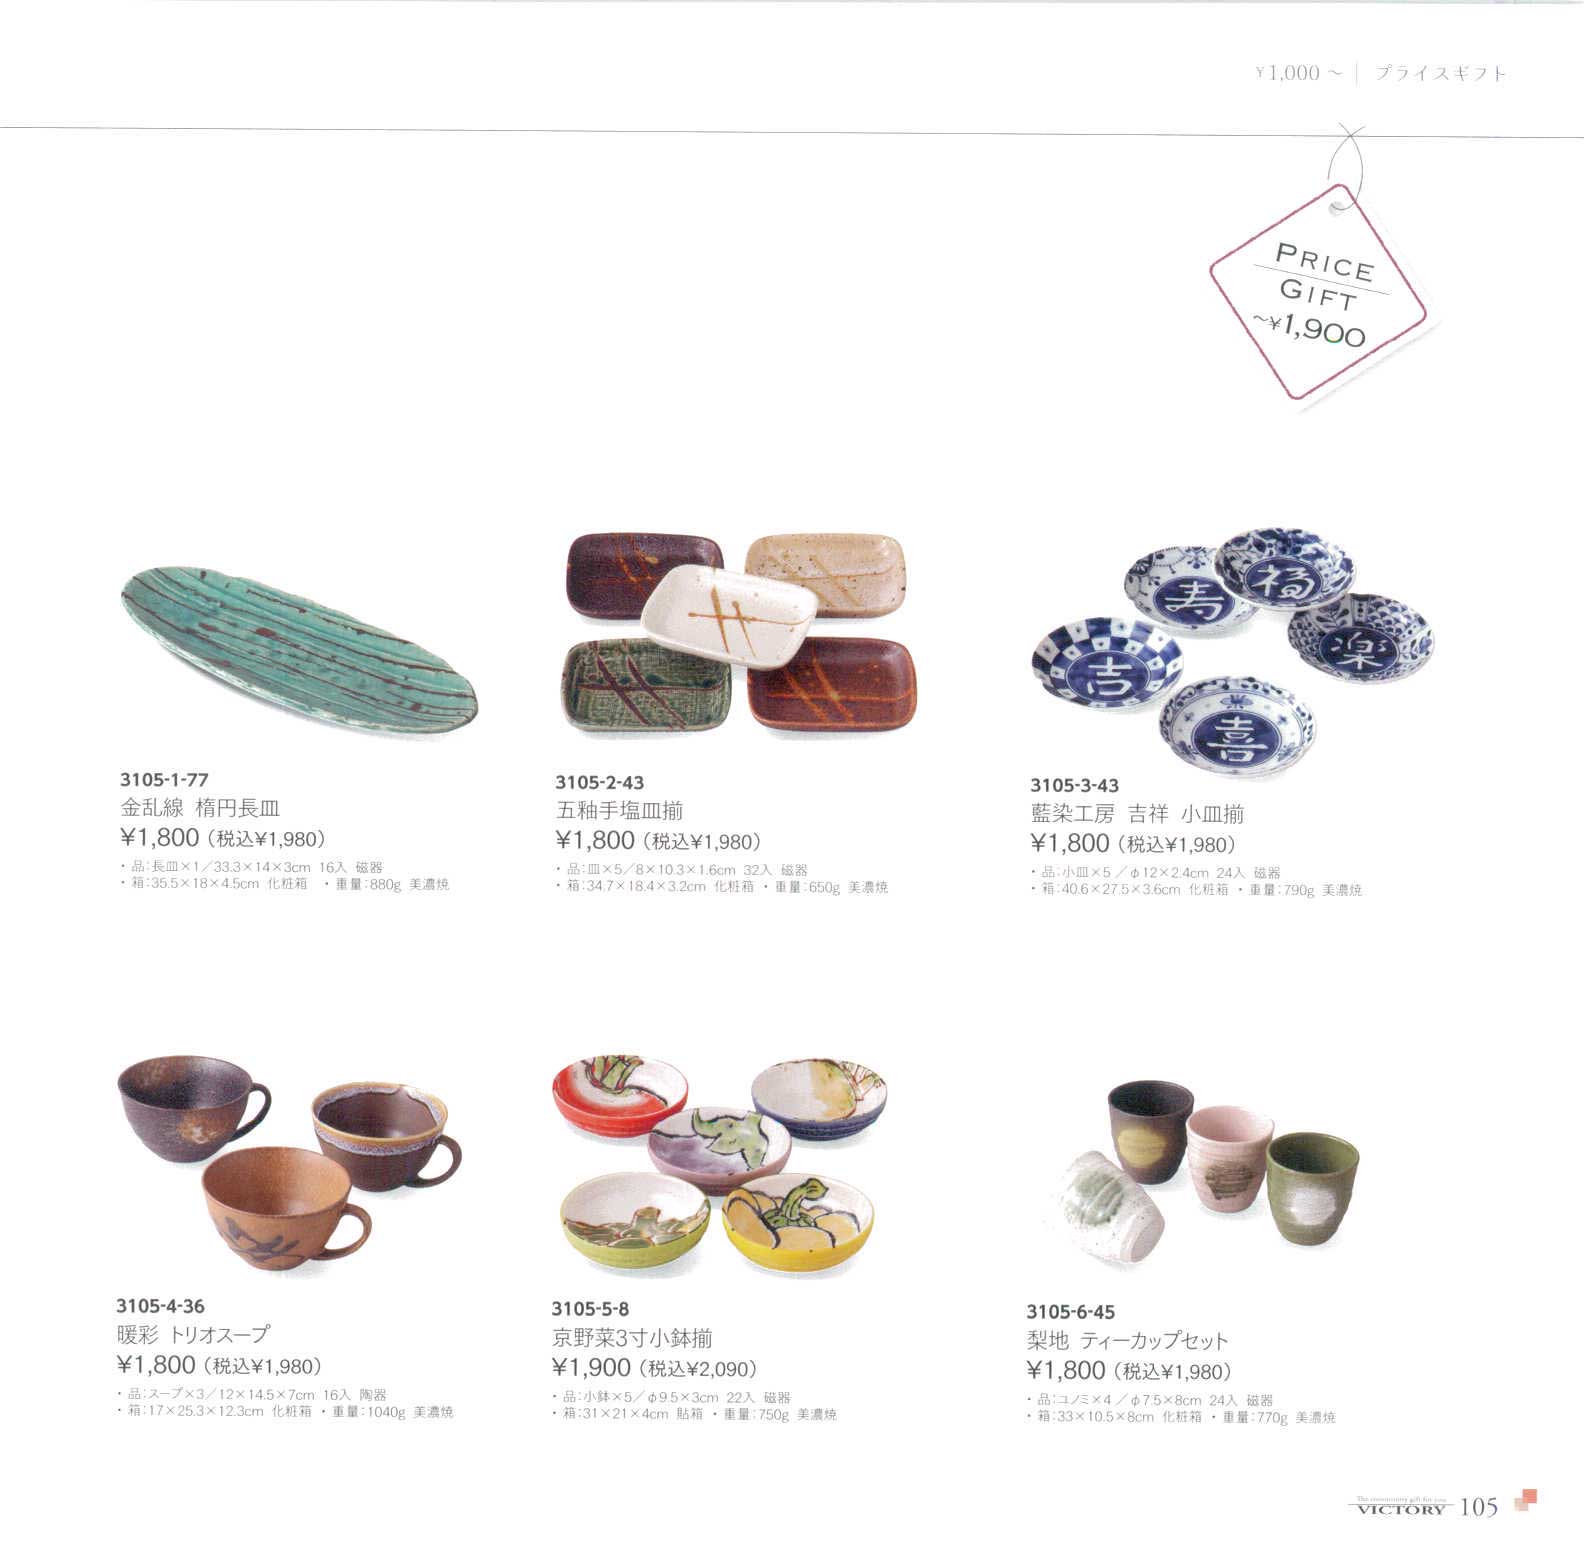Click product code 3105-4-36
This screenshot has height=1560, width=1584.
[160, 1306]
